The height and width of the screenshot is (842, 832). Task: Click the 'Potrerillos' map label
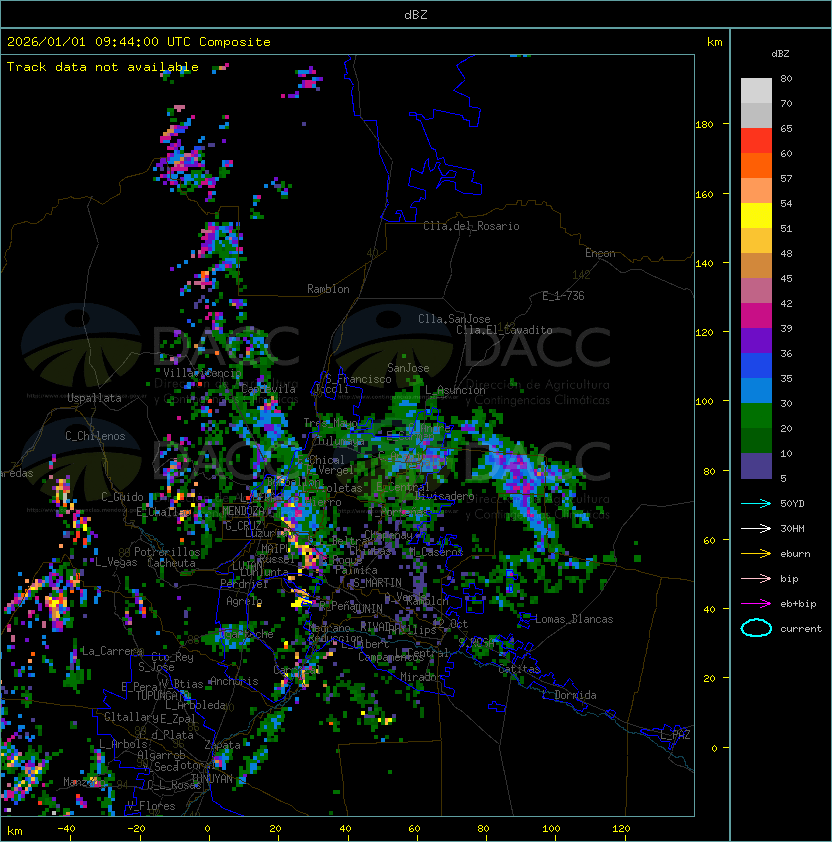point(167,552)
